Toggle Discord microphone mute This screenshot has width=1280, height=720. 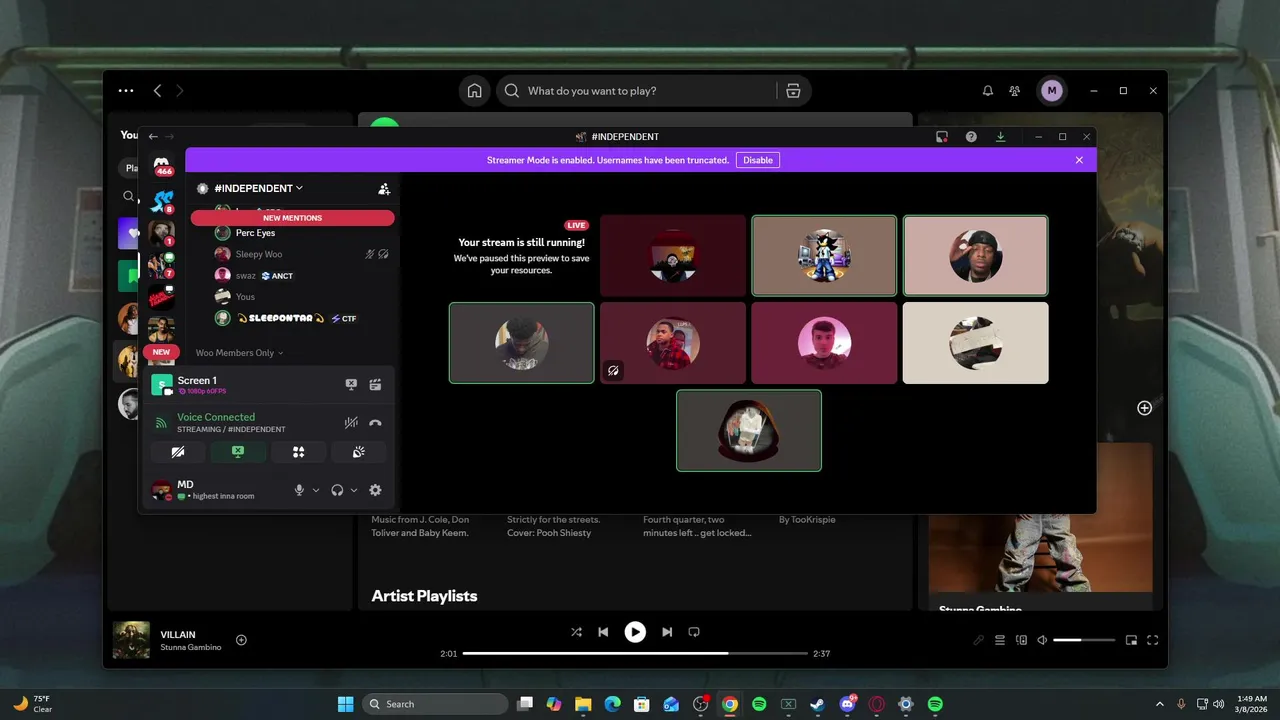[x=298, y=490]
